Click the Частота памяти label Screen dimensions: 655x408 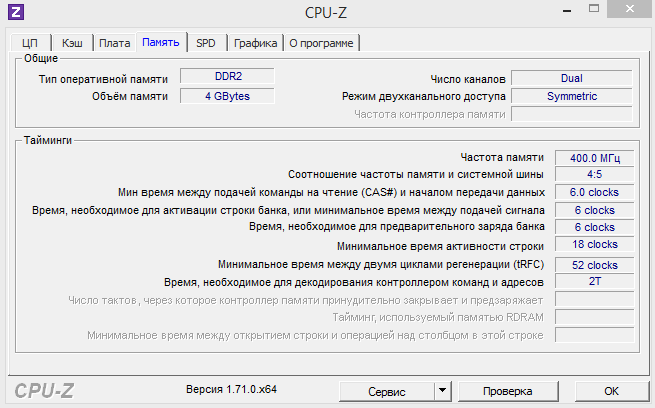point(502,157)
